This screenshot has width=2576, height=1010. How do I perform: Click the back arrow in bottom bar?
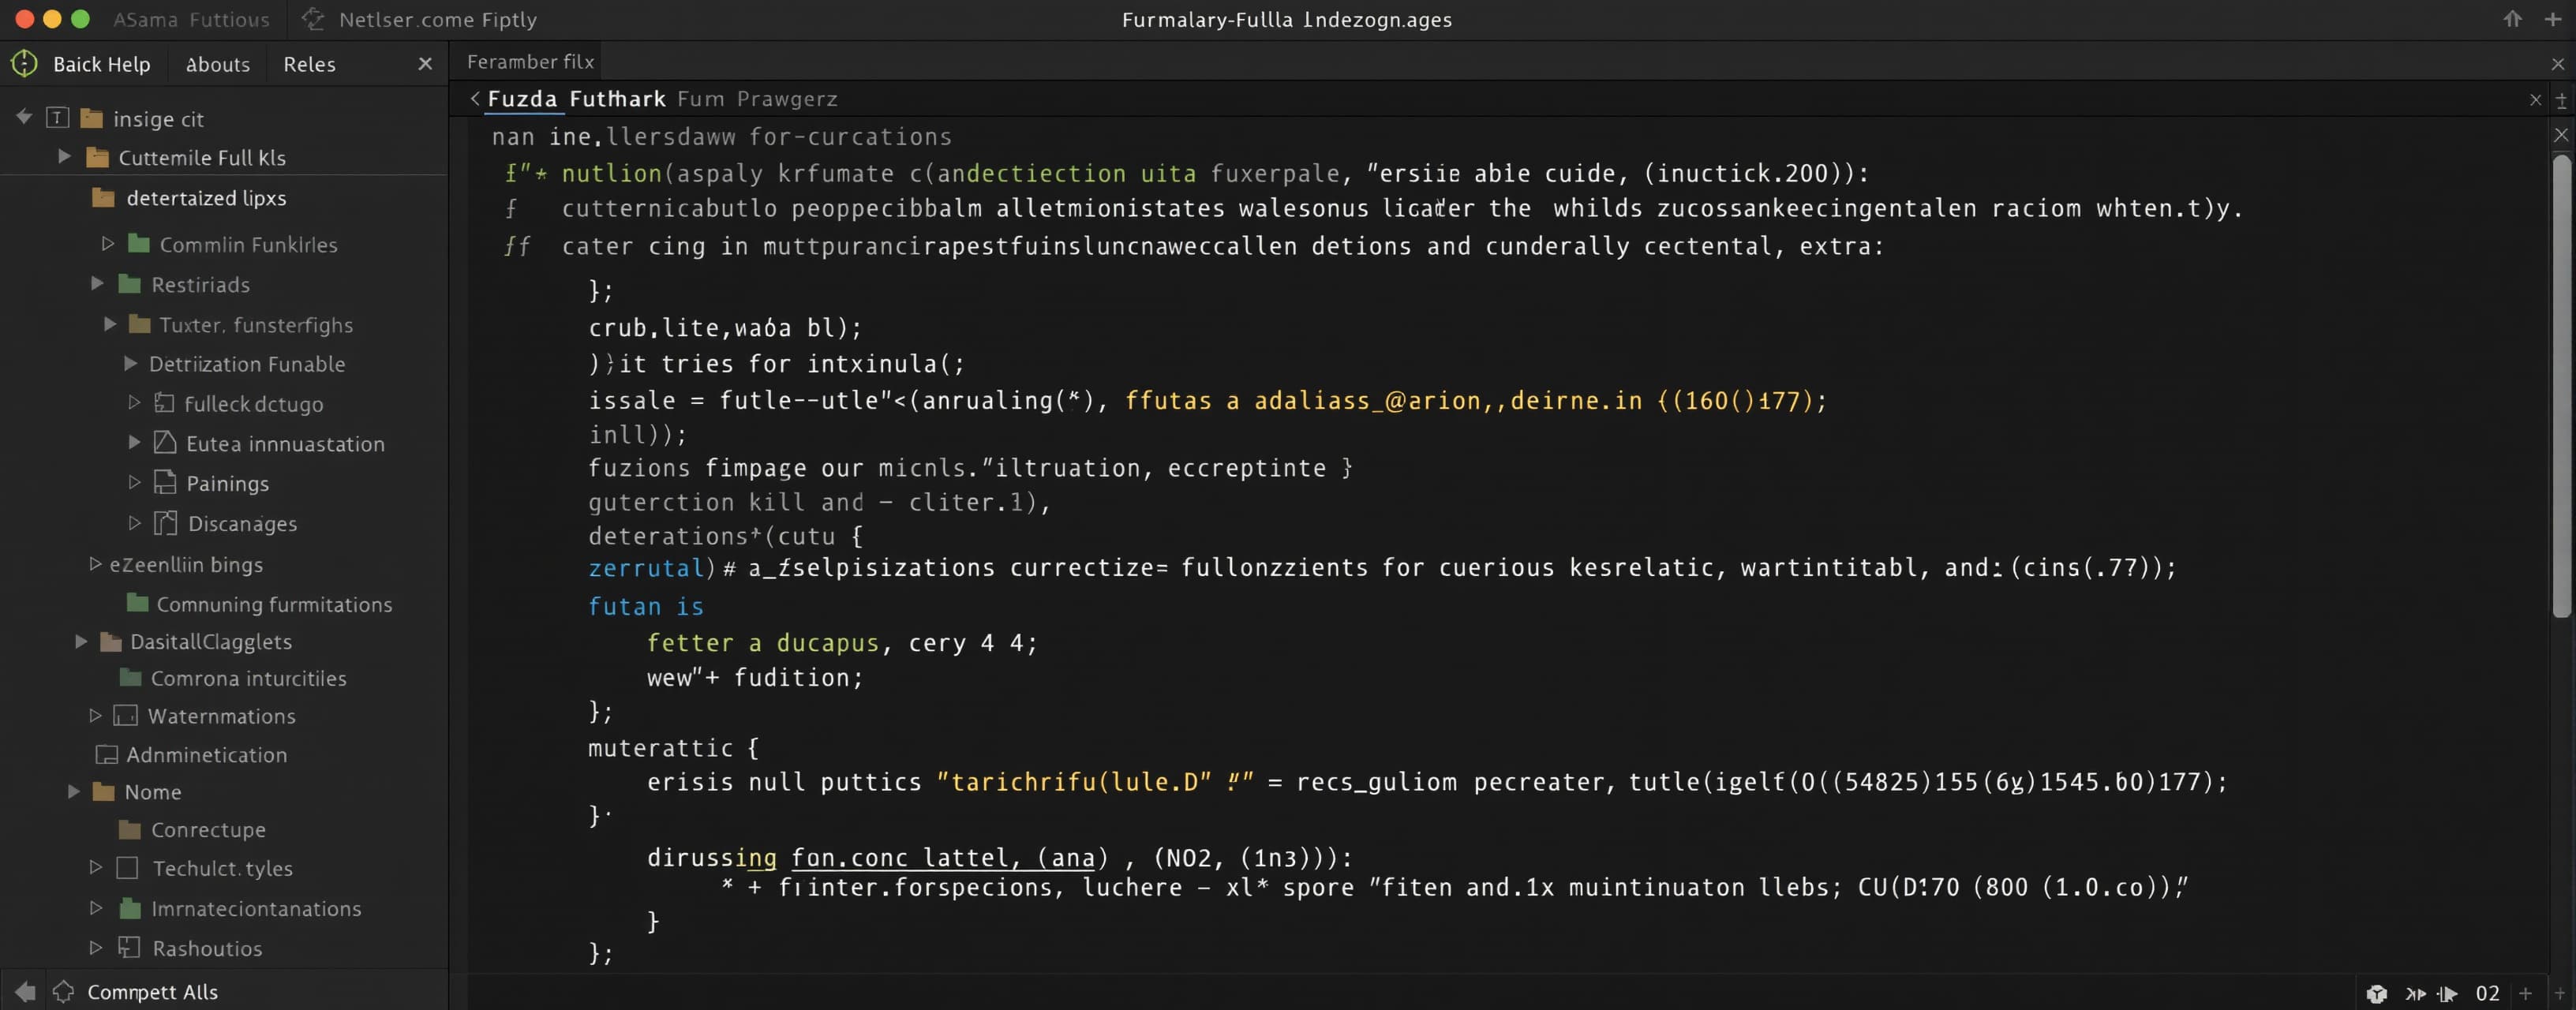(25, 991)
